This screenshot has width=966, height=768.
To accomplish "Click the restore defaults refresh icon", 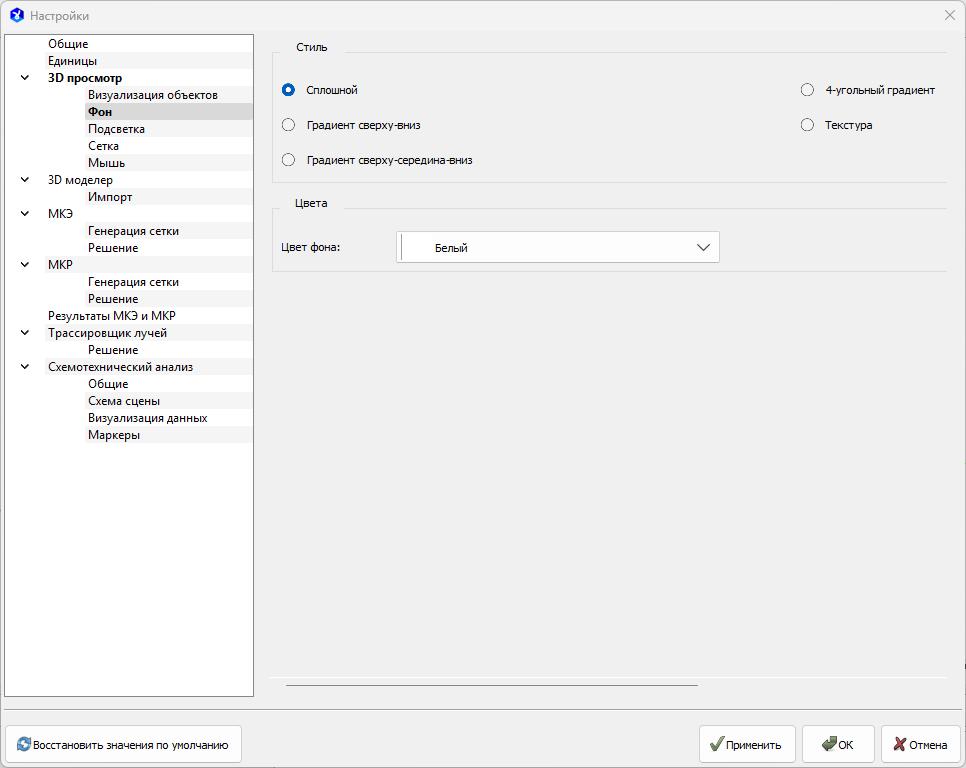I will point(23,745).
